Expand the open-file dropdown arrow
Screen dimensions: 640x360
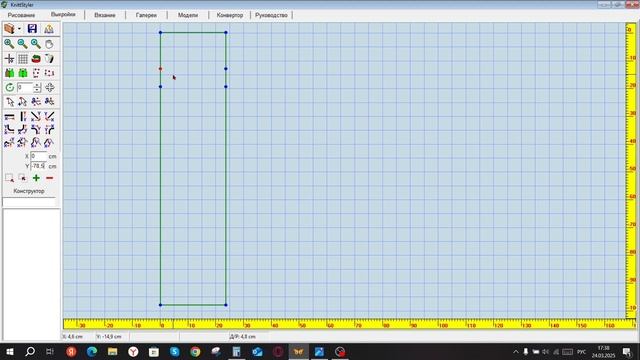click(x=19, y=29)
